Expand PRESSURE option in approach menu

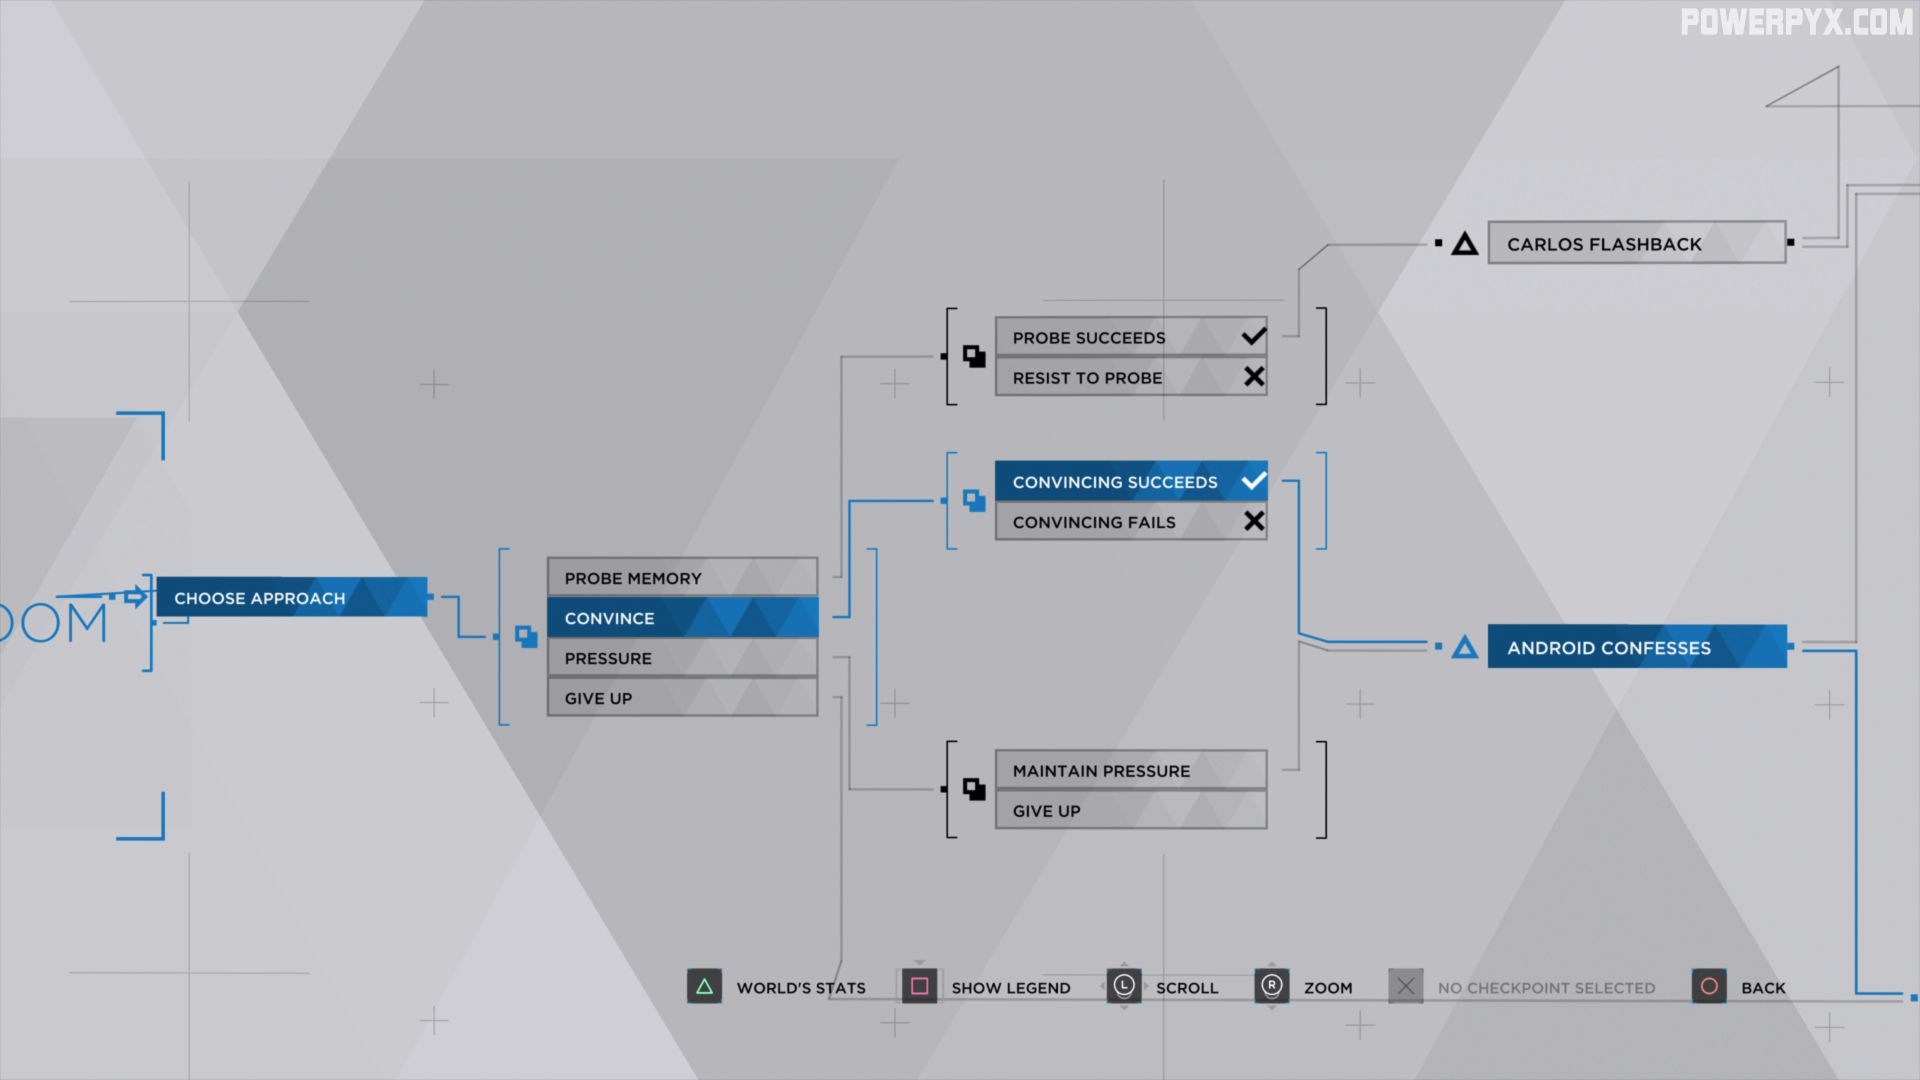pos(680,657)
